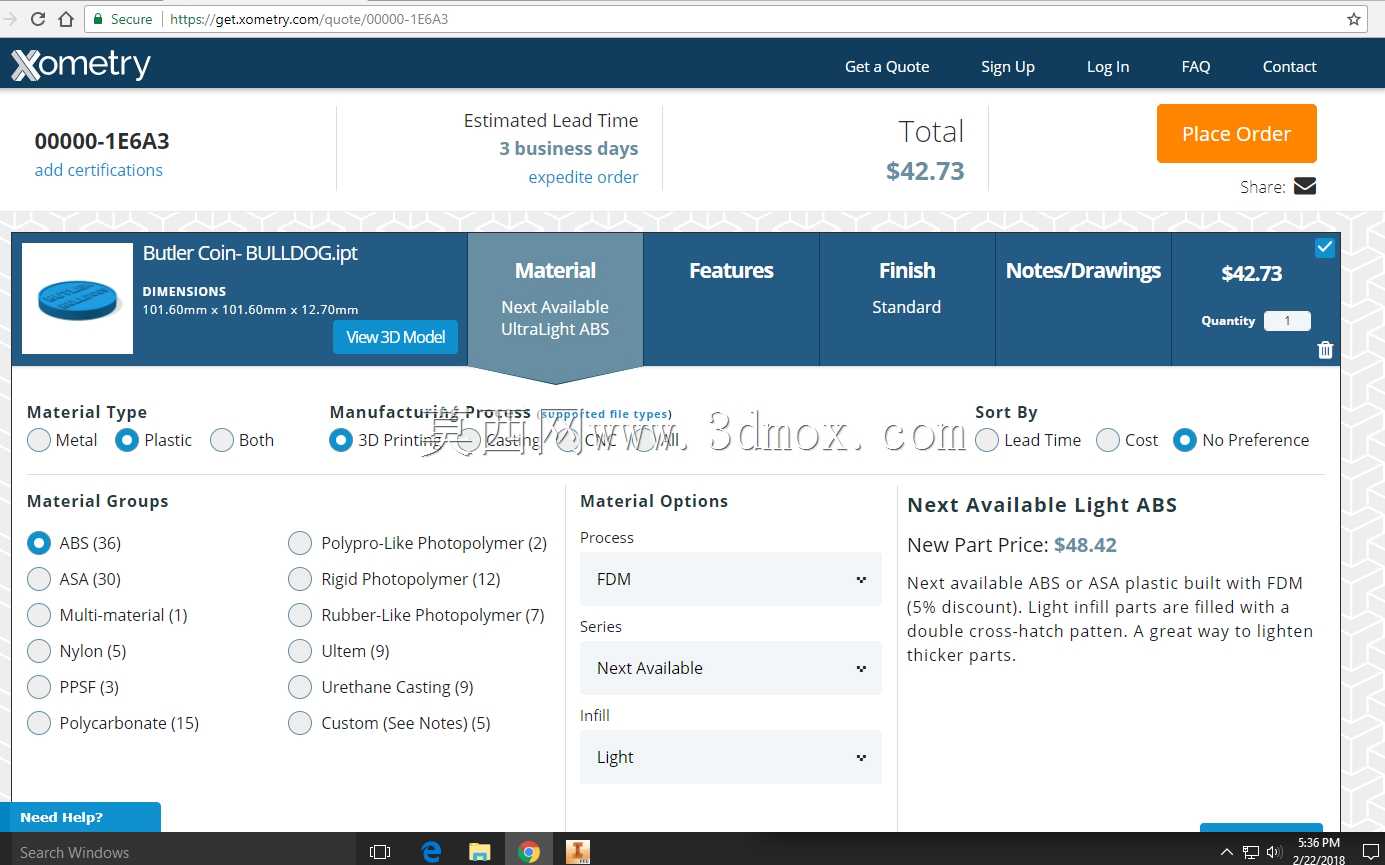Click the View 3D Model button
1385x865 pixels.
click(x=396, y=337)
